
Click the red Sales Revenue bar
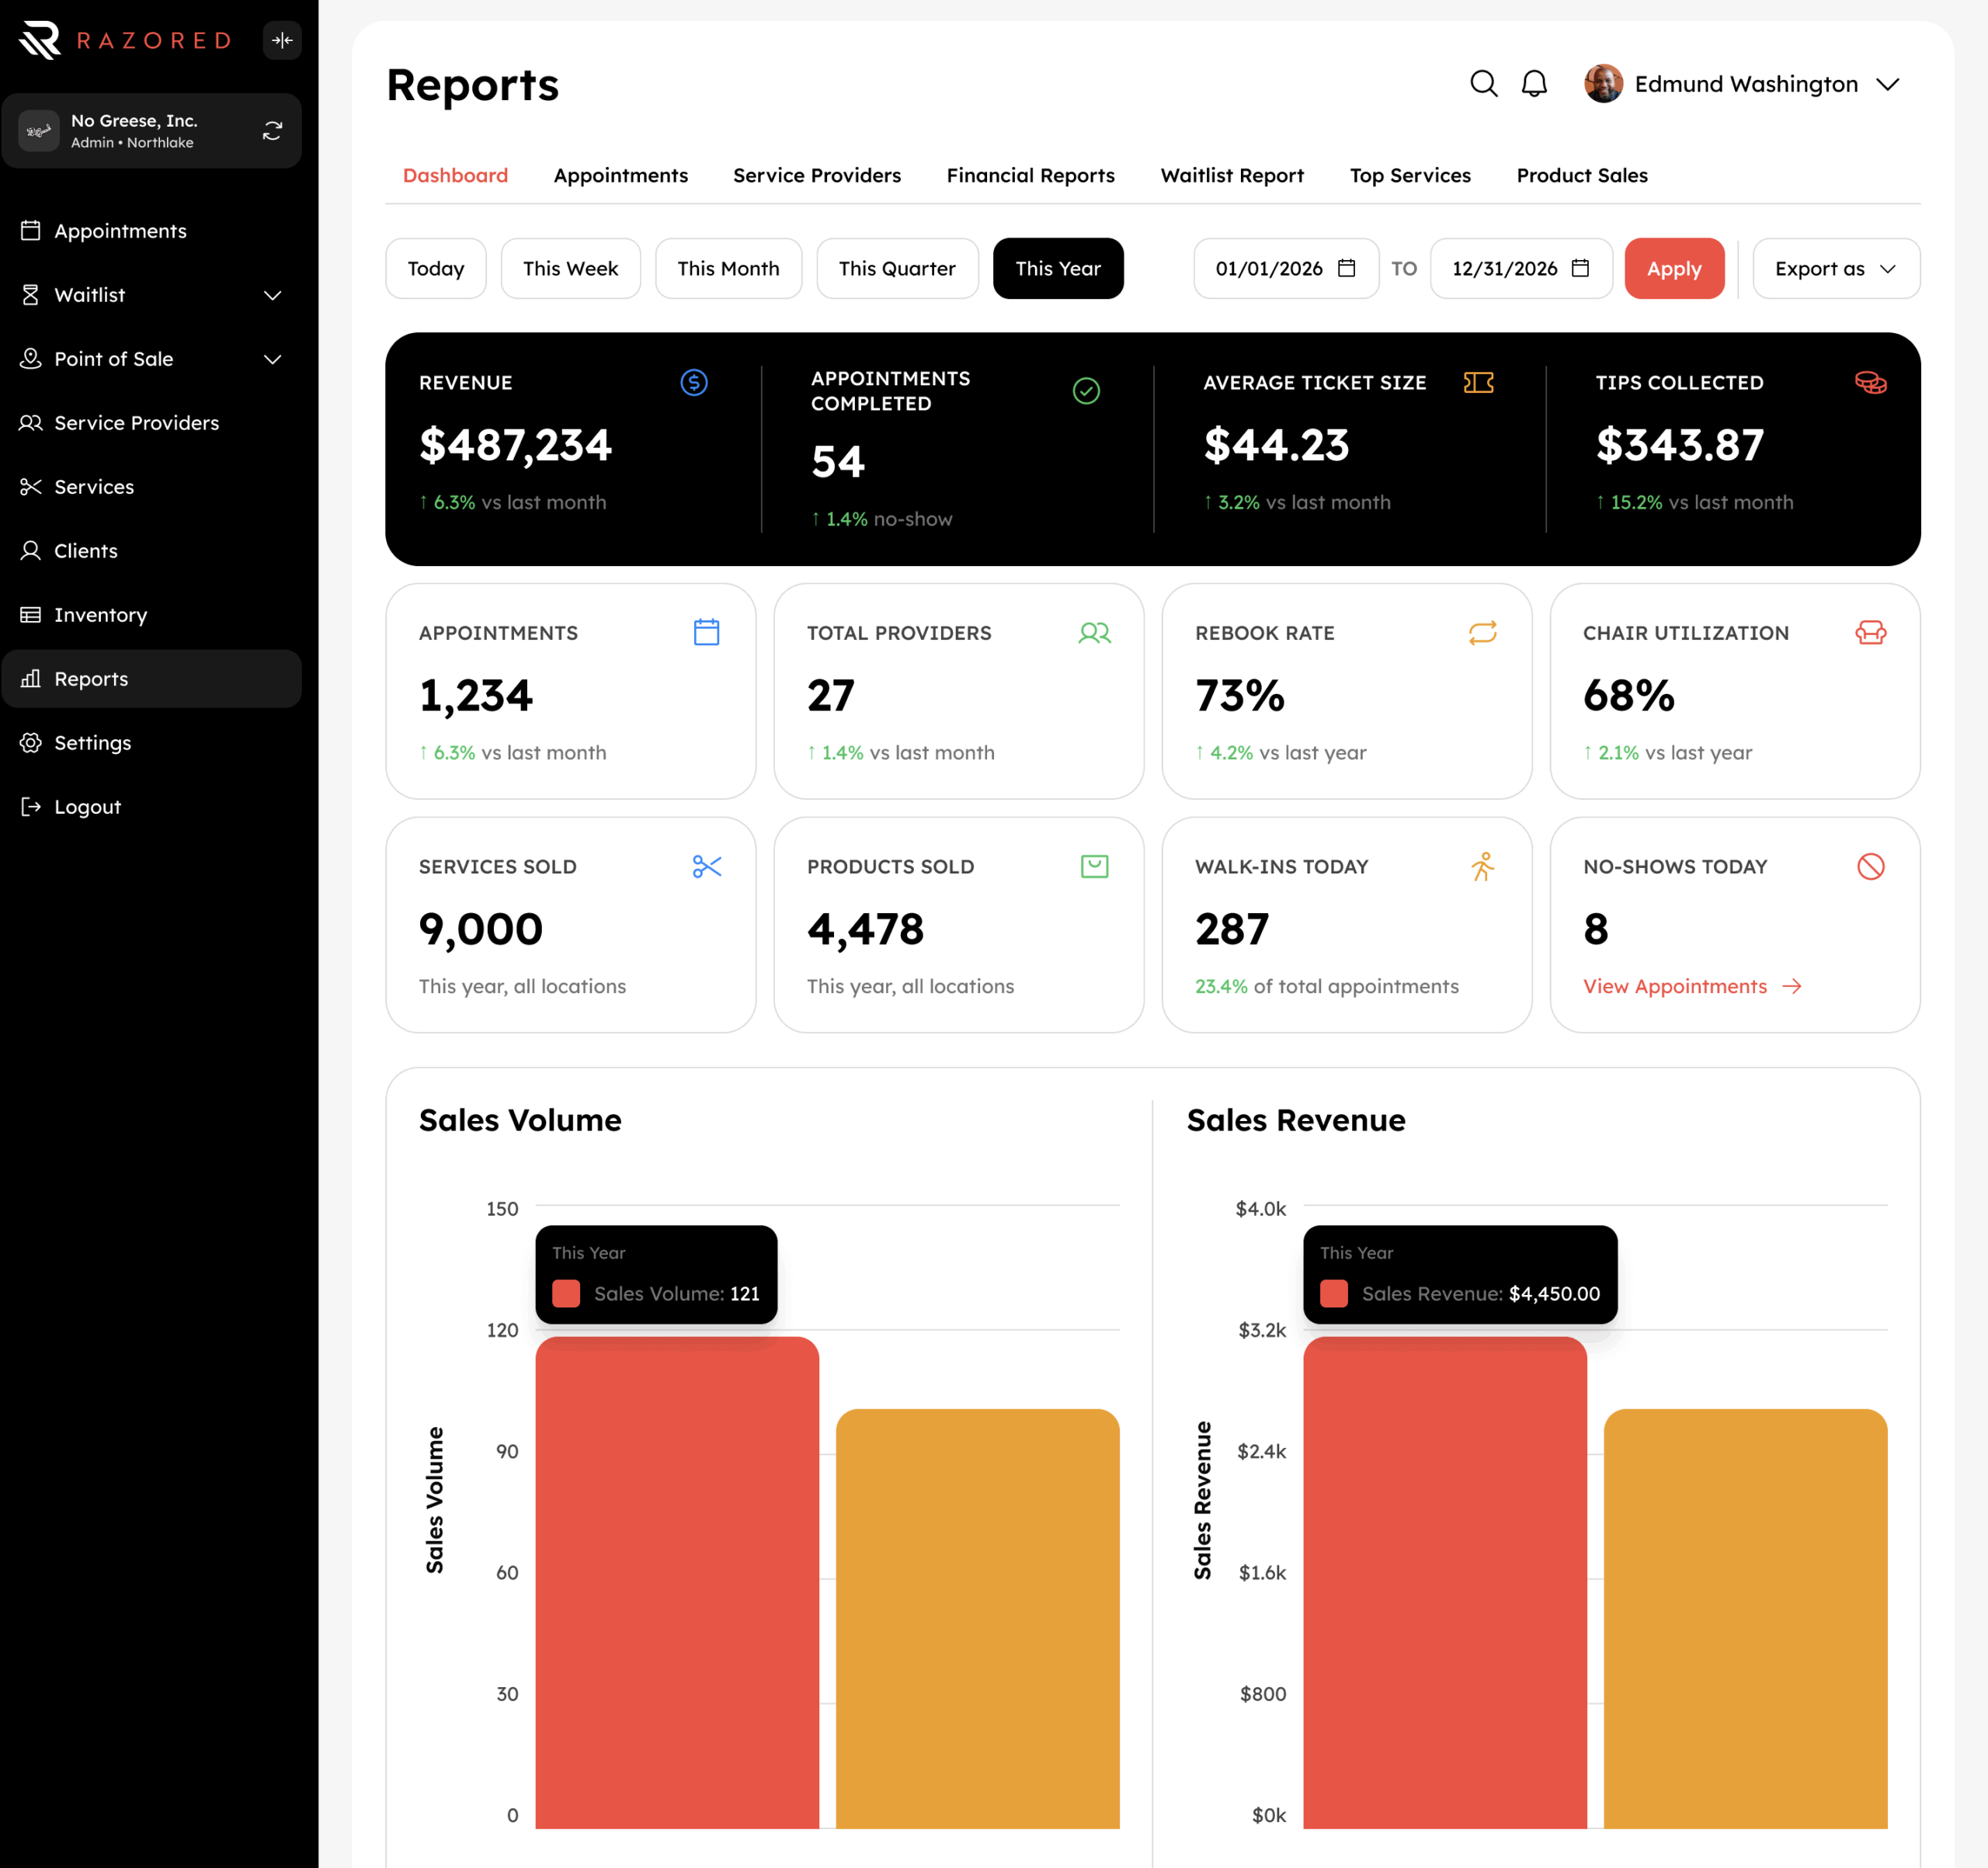coord(1445,1582)
